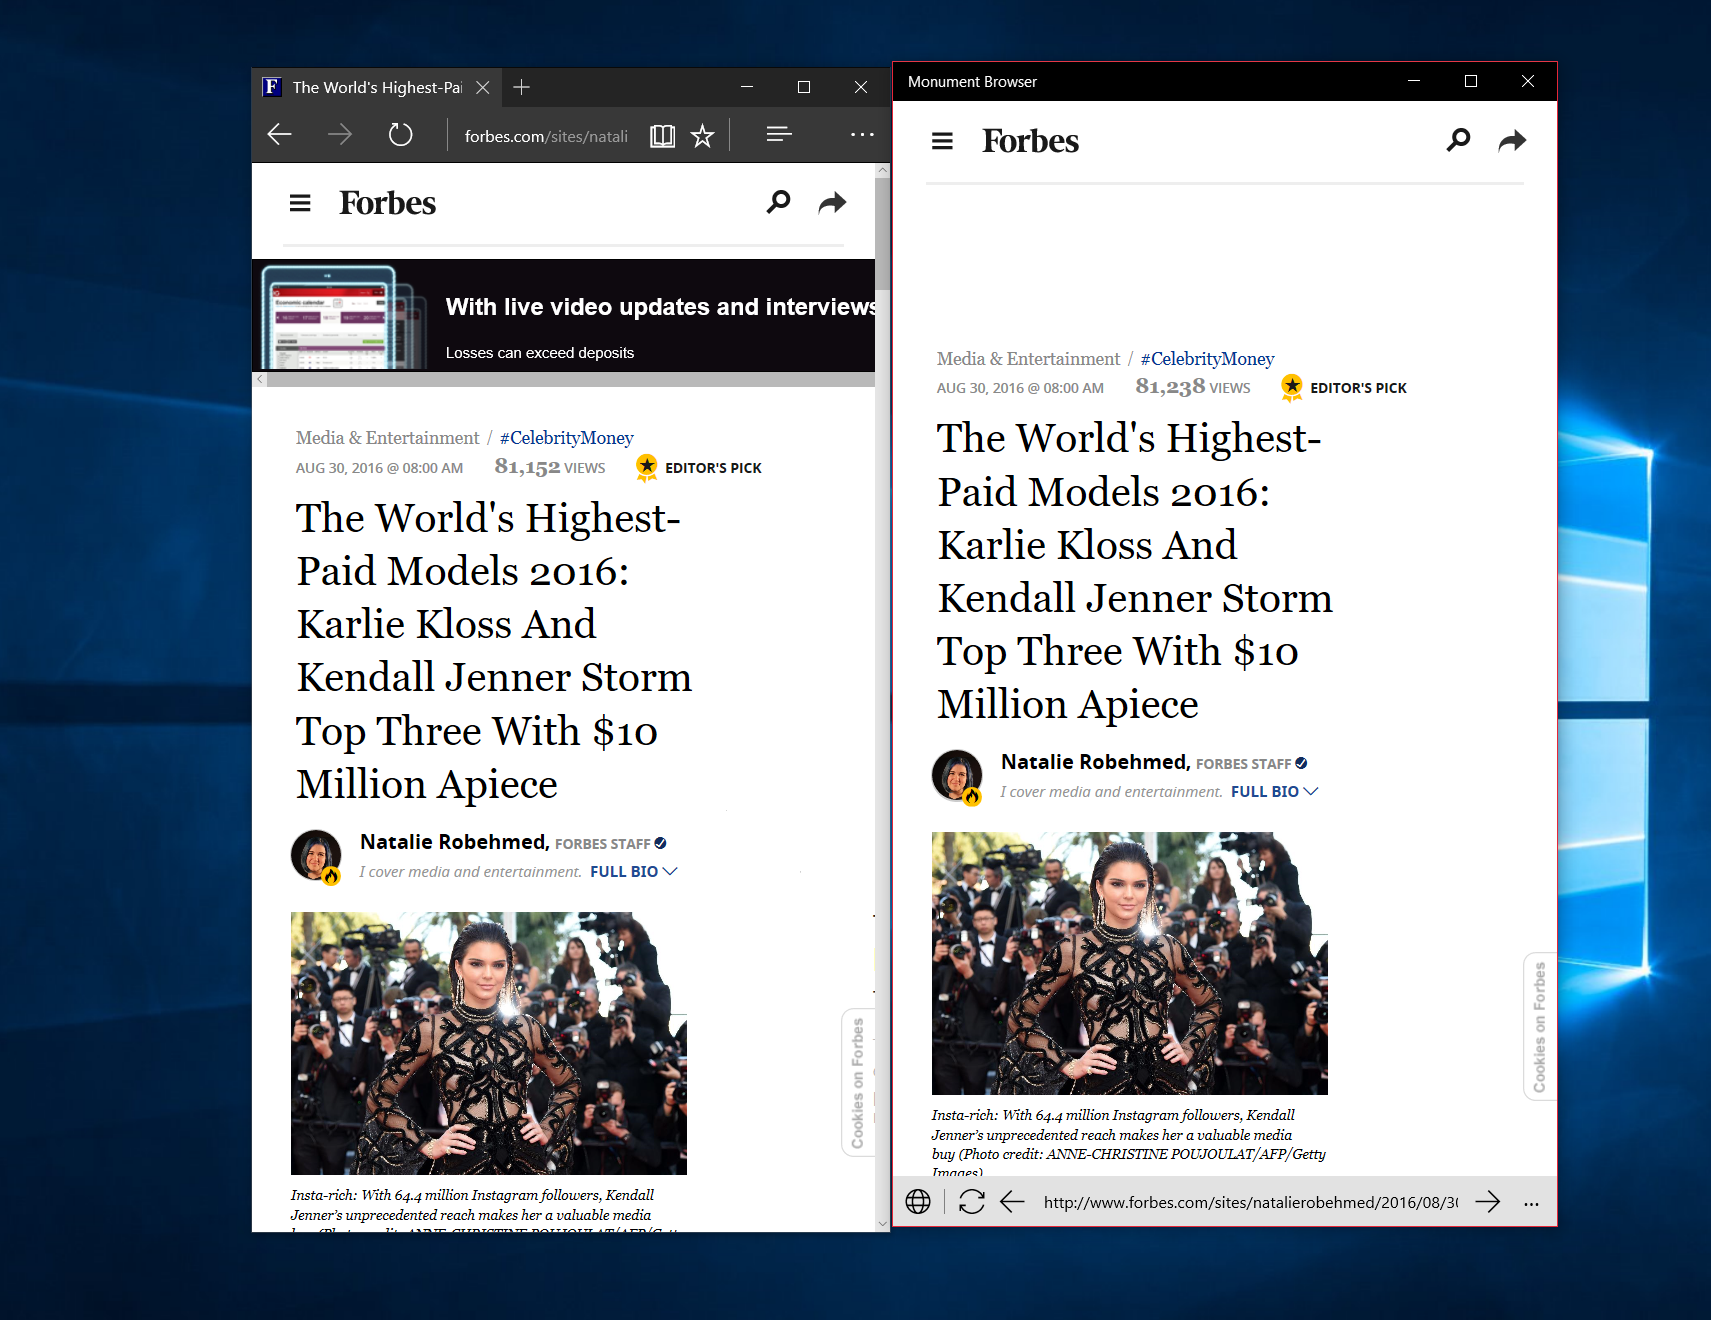
Task: Go back in the Edge browser
Action: click(x=280, y=134)
